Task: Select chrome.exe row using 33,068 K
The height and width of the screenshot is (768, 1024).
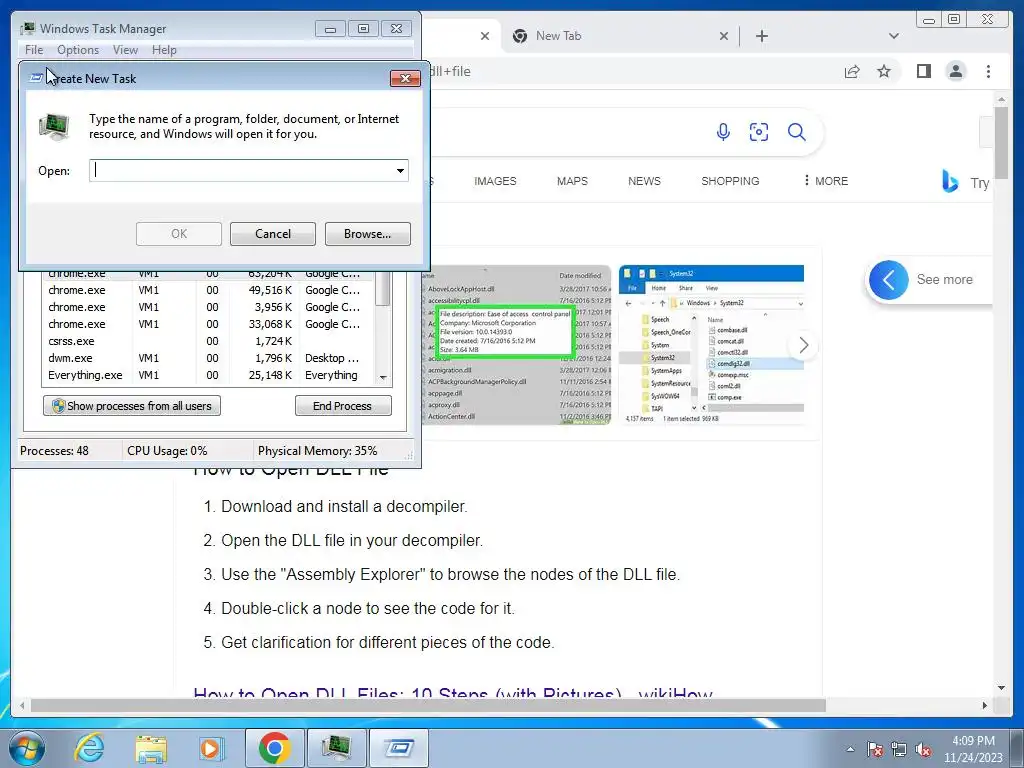Action: [x=208, y=324]
